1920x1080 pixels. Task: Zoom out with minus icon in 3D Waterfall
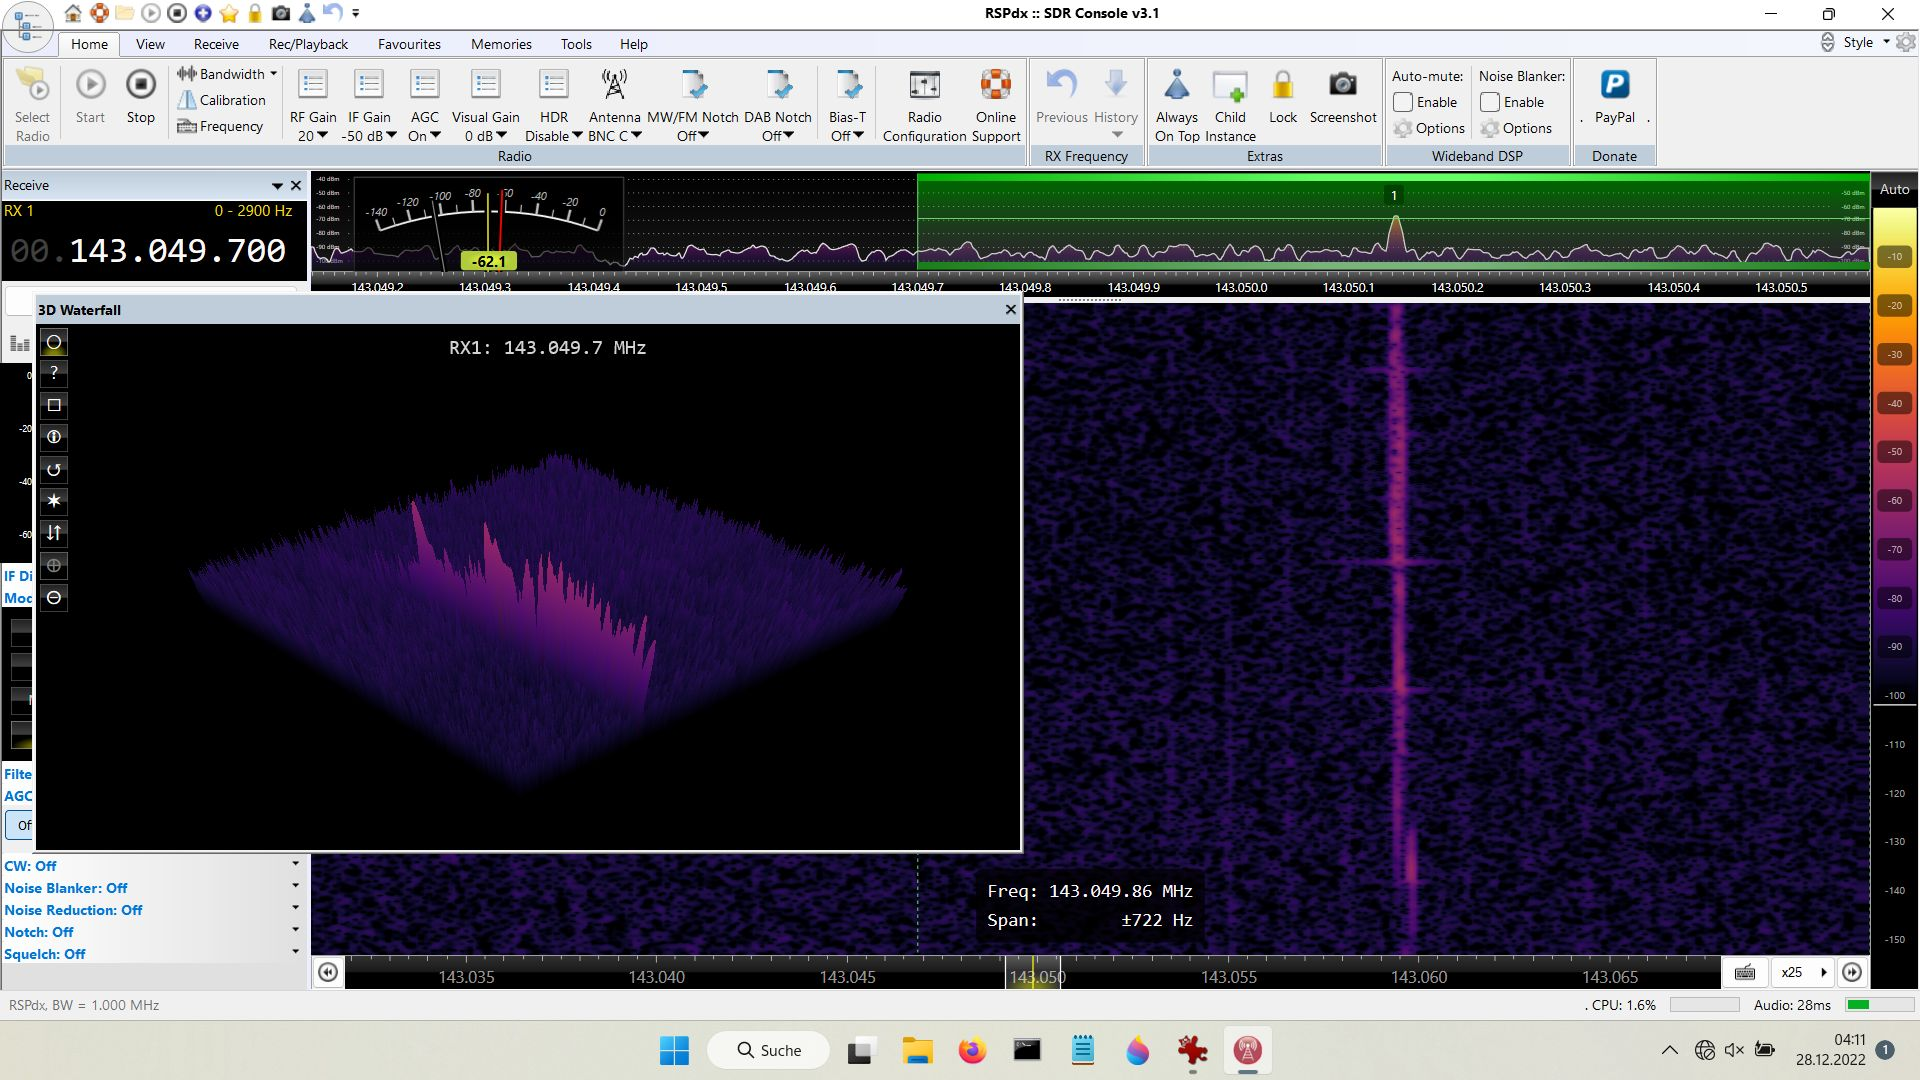click(54, 598)
